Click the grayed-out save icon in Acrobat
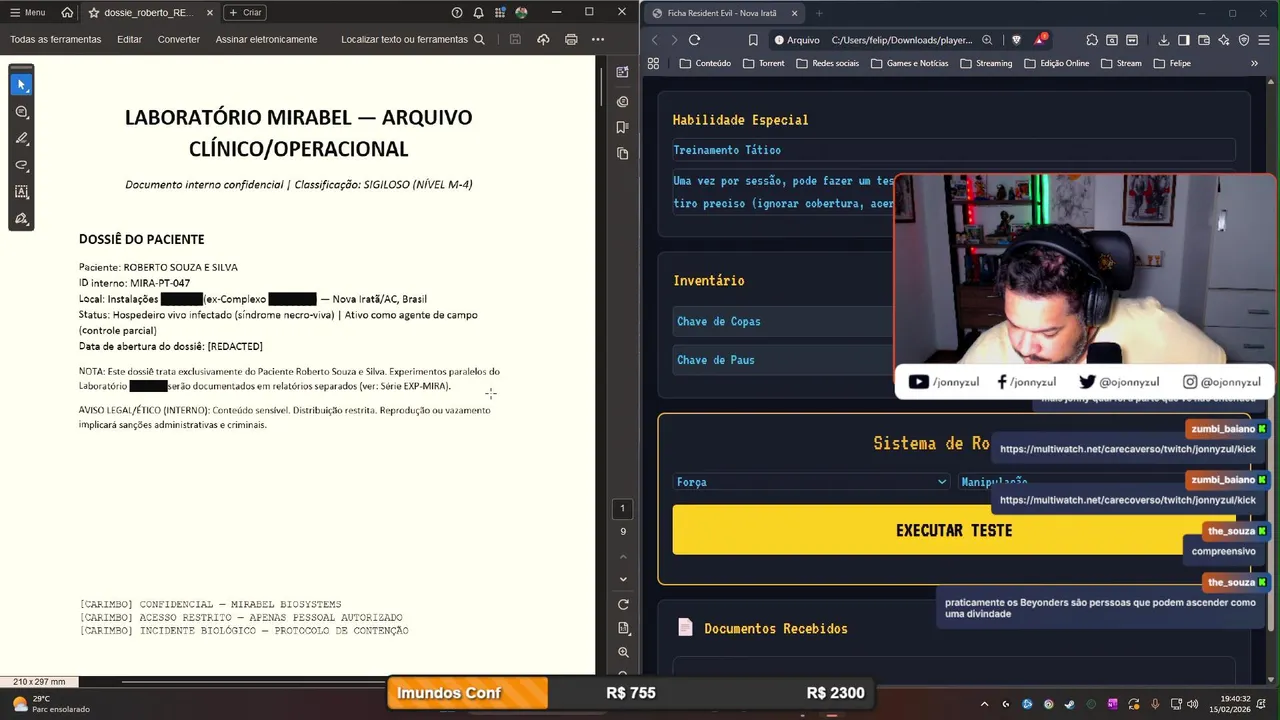Image resolution: width=1280 pixels, height=720 pixels. (515, 39)
